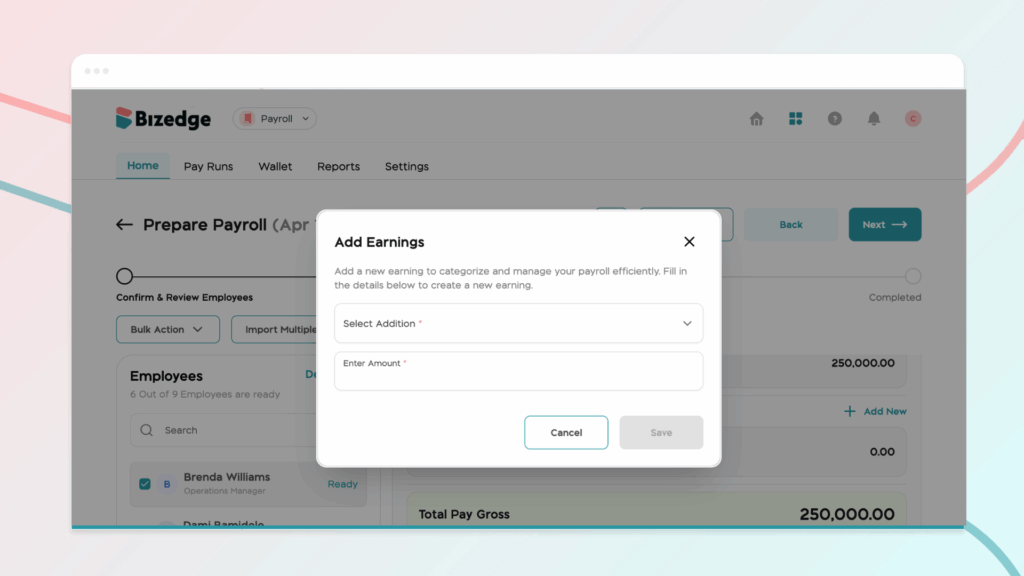Image resolution: width=1024 pixels, height=576 pixels.
Task: Close the Add Earnings dialog with X
Action: coord(689,242)
